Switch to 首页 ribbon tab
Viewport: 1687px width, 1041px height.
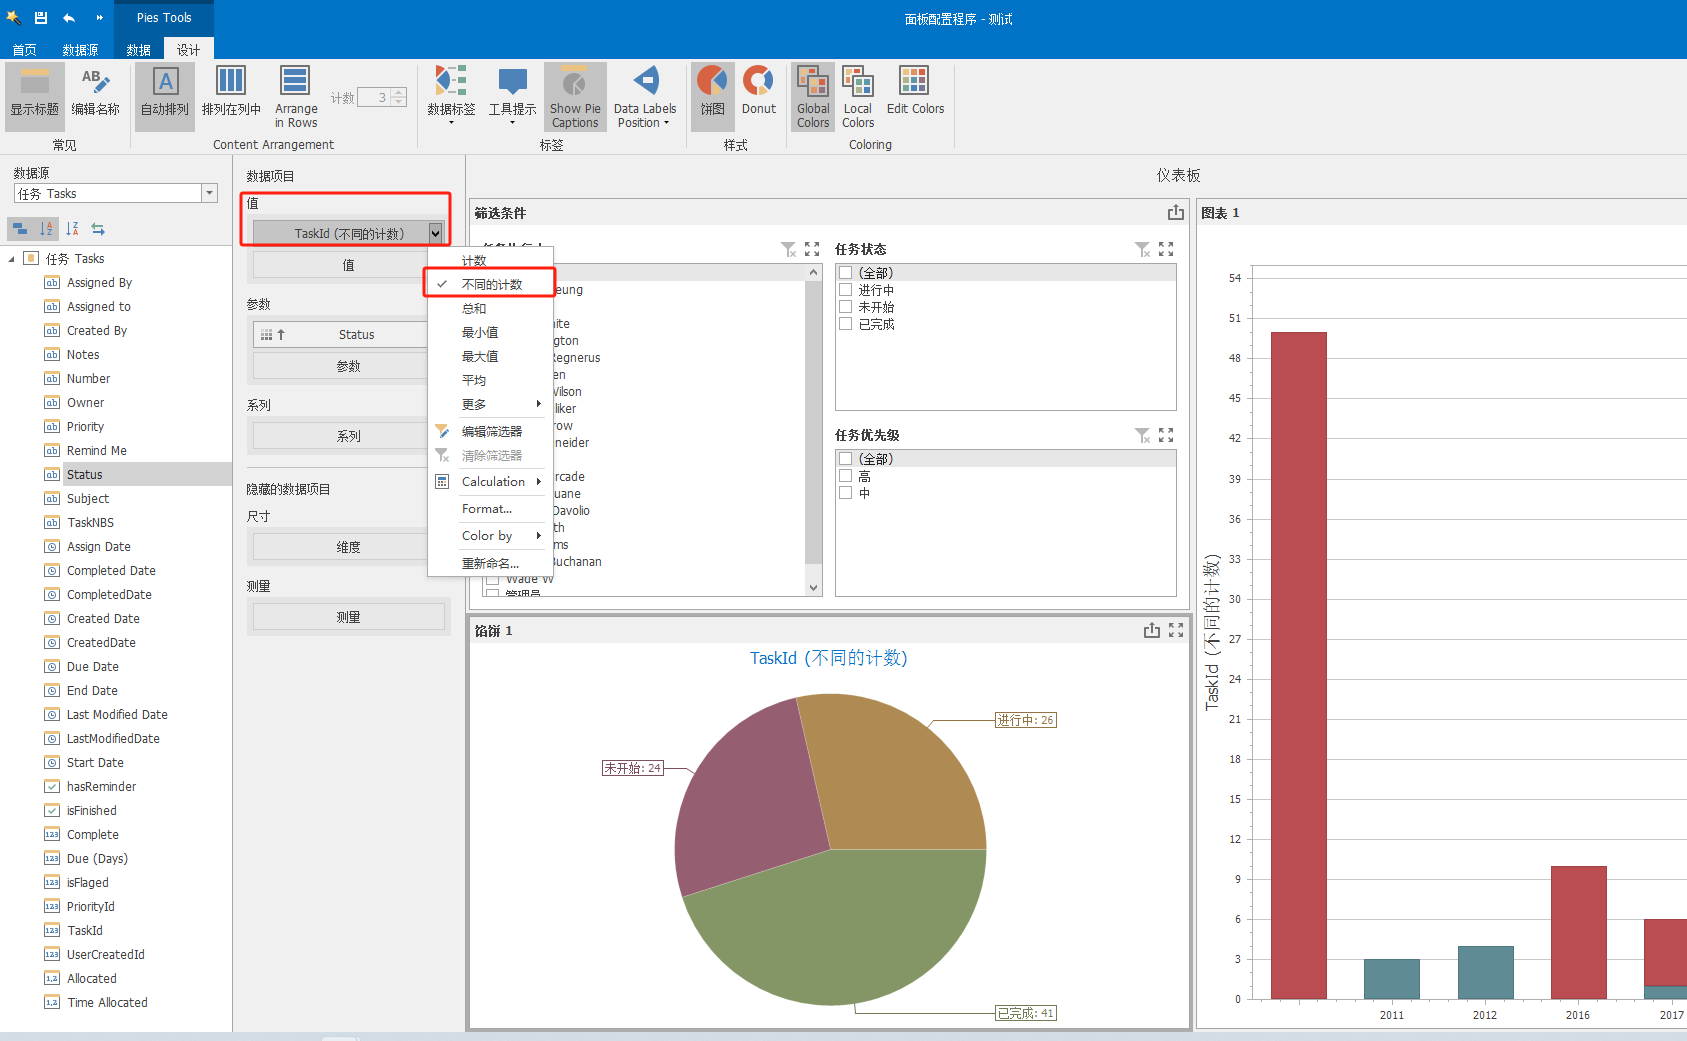click(x=25, y=50)
